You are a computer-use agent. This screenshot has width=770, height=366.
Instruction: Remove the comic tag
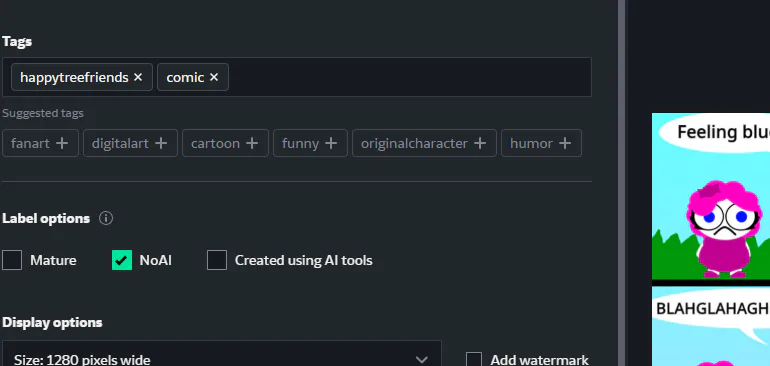pyautogui.click(x=214, y=77)
